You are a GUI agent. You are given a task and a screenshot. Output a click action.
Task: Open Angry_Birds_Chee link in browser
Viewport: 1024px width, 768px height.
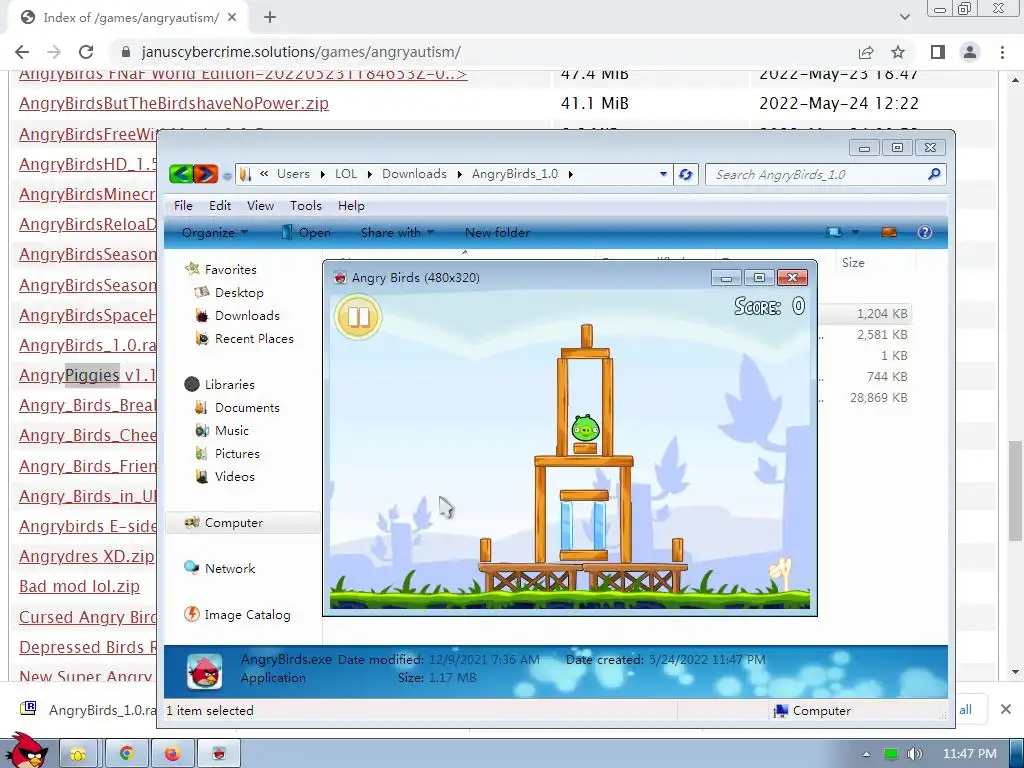pos(88,436)
